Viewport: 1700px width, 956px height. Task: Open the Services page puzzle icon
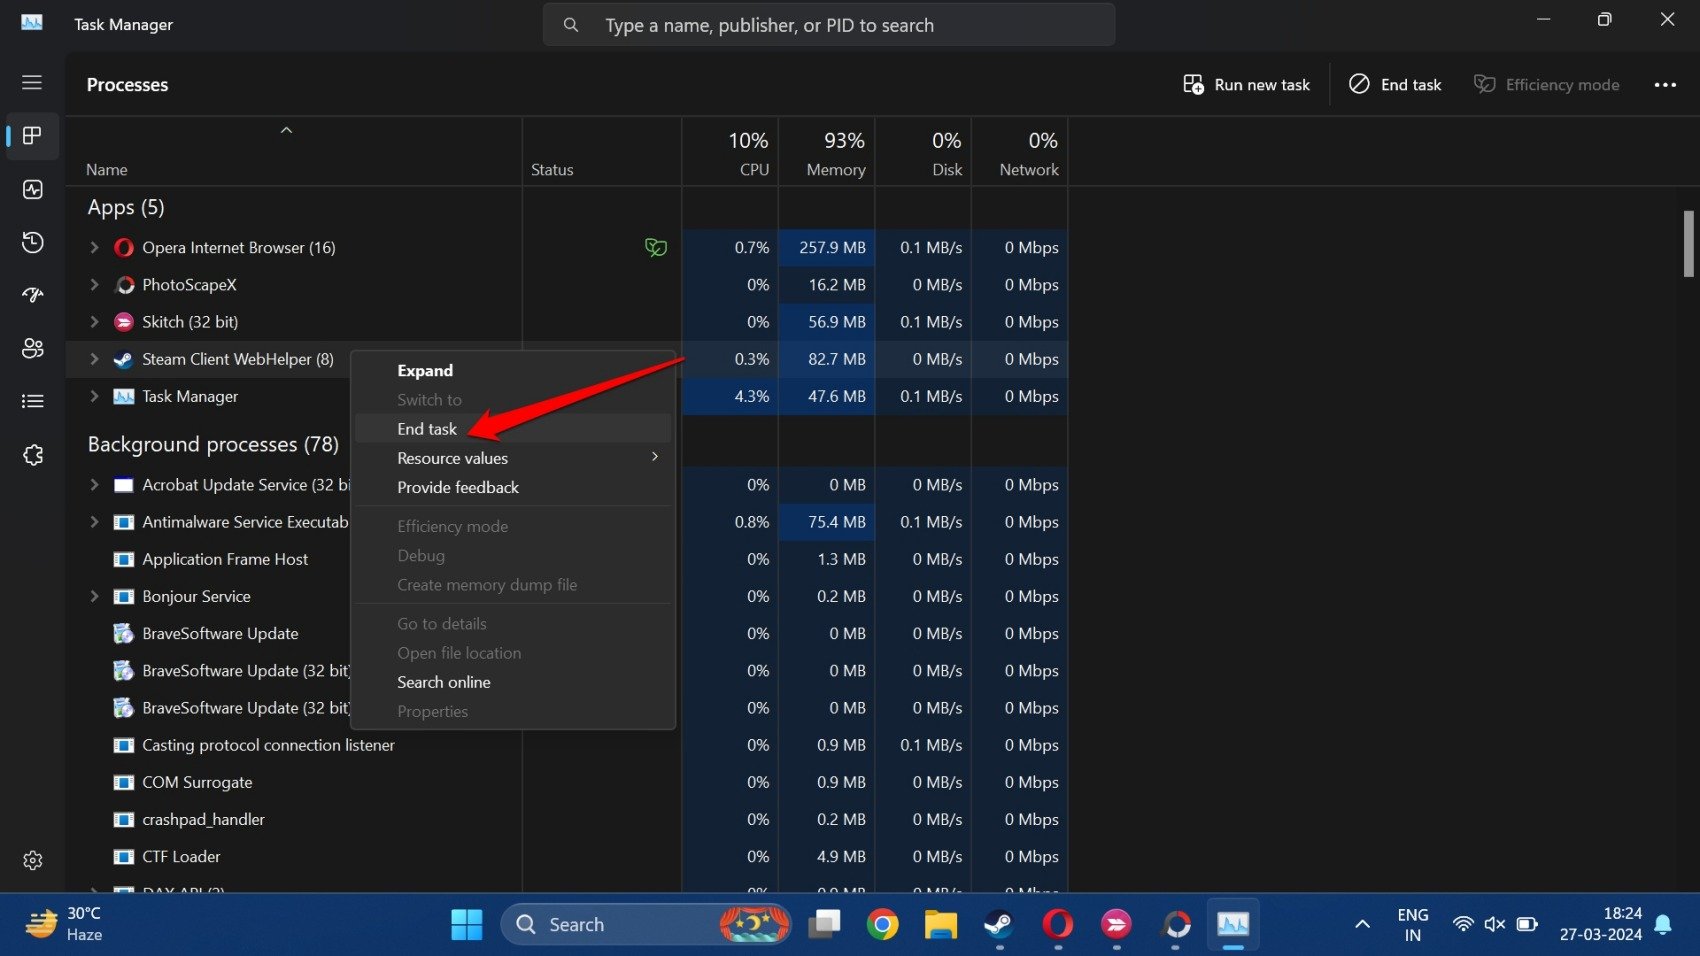(x=32, y=455)
